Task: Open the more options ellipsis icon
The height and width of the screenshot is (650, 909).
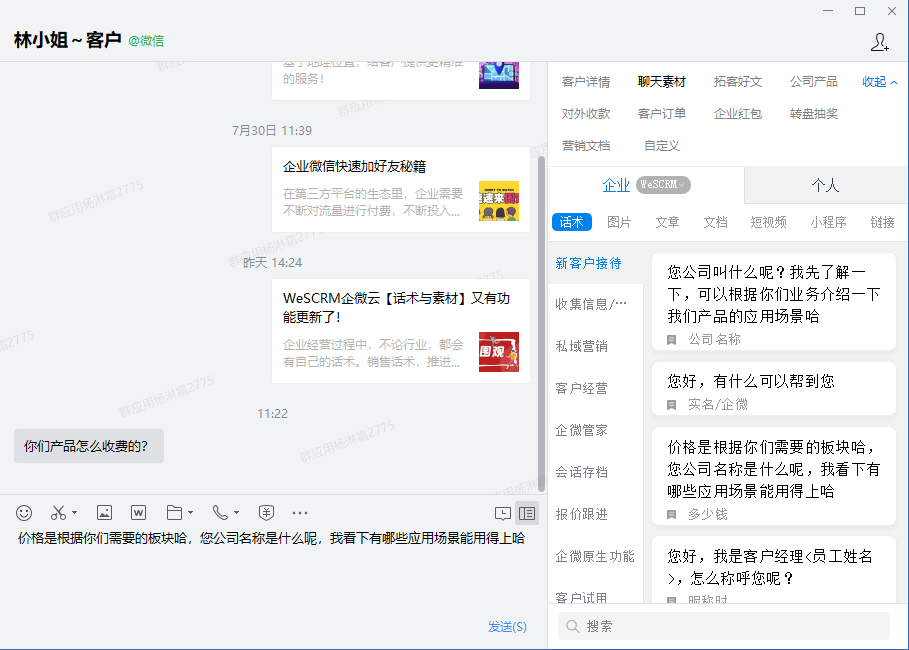Action: 300,513
